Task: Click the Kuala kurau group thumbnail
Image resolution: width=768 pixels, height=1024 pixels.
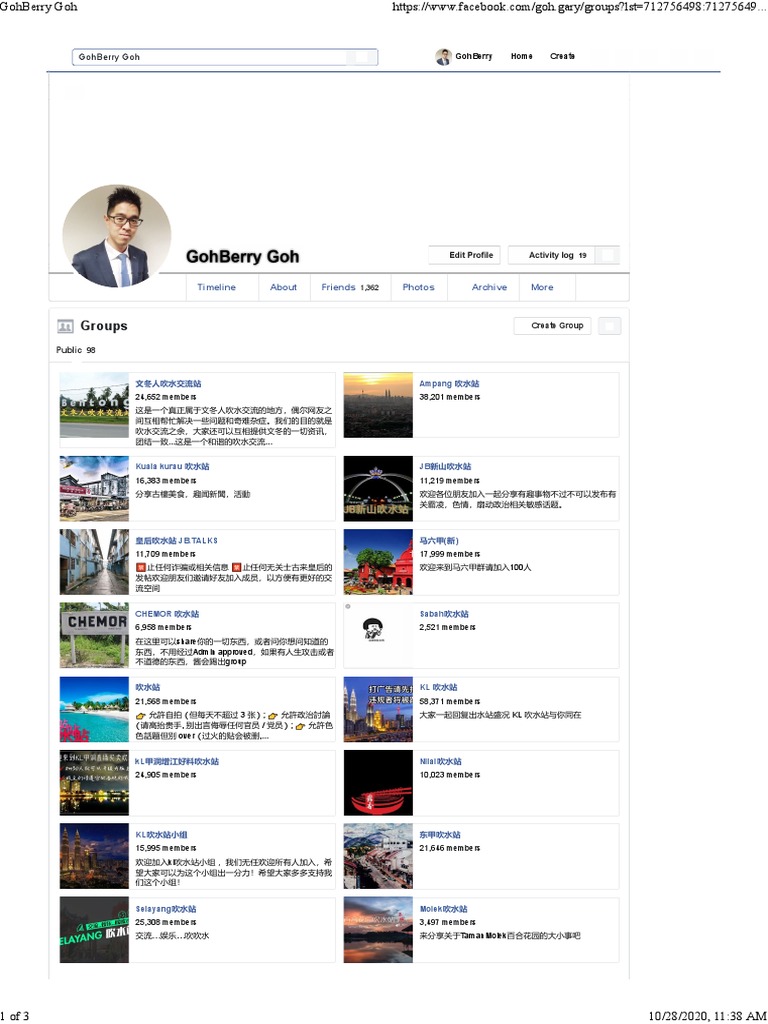Action: click(x=94, y=488)
